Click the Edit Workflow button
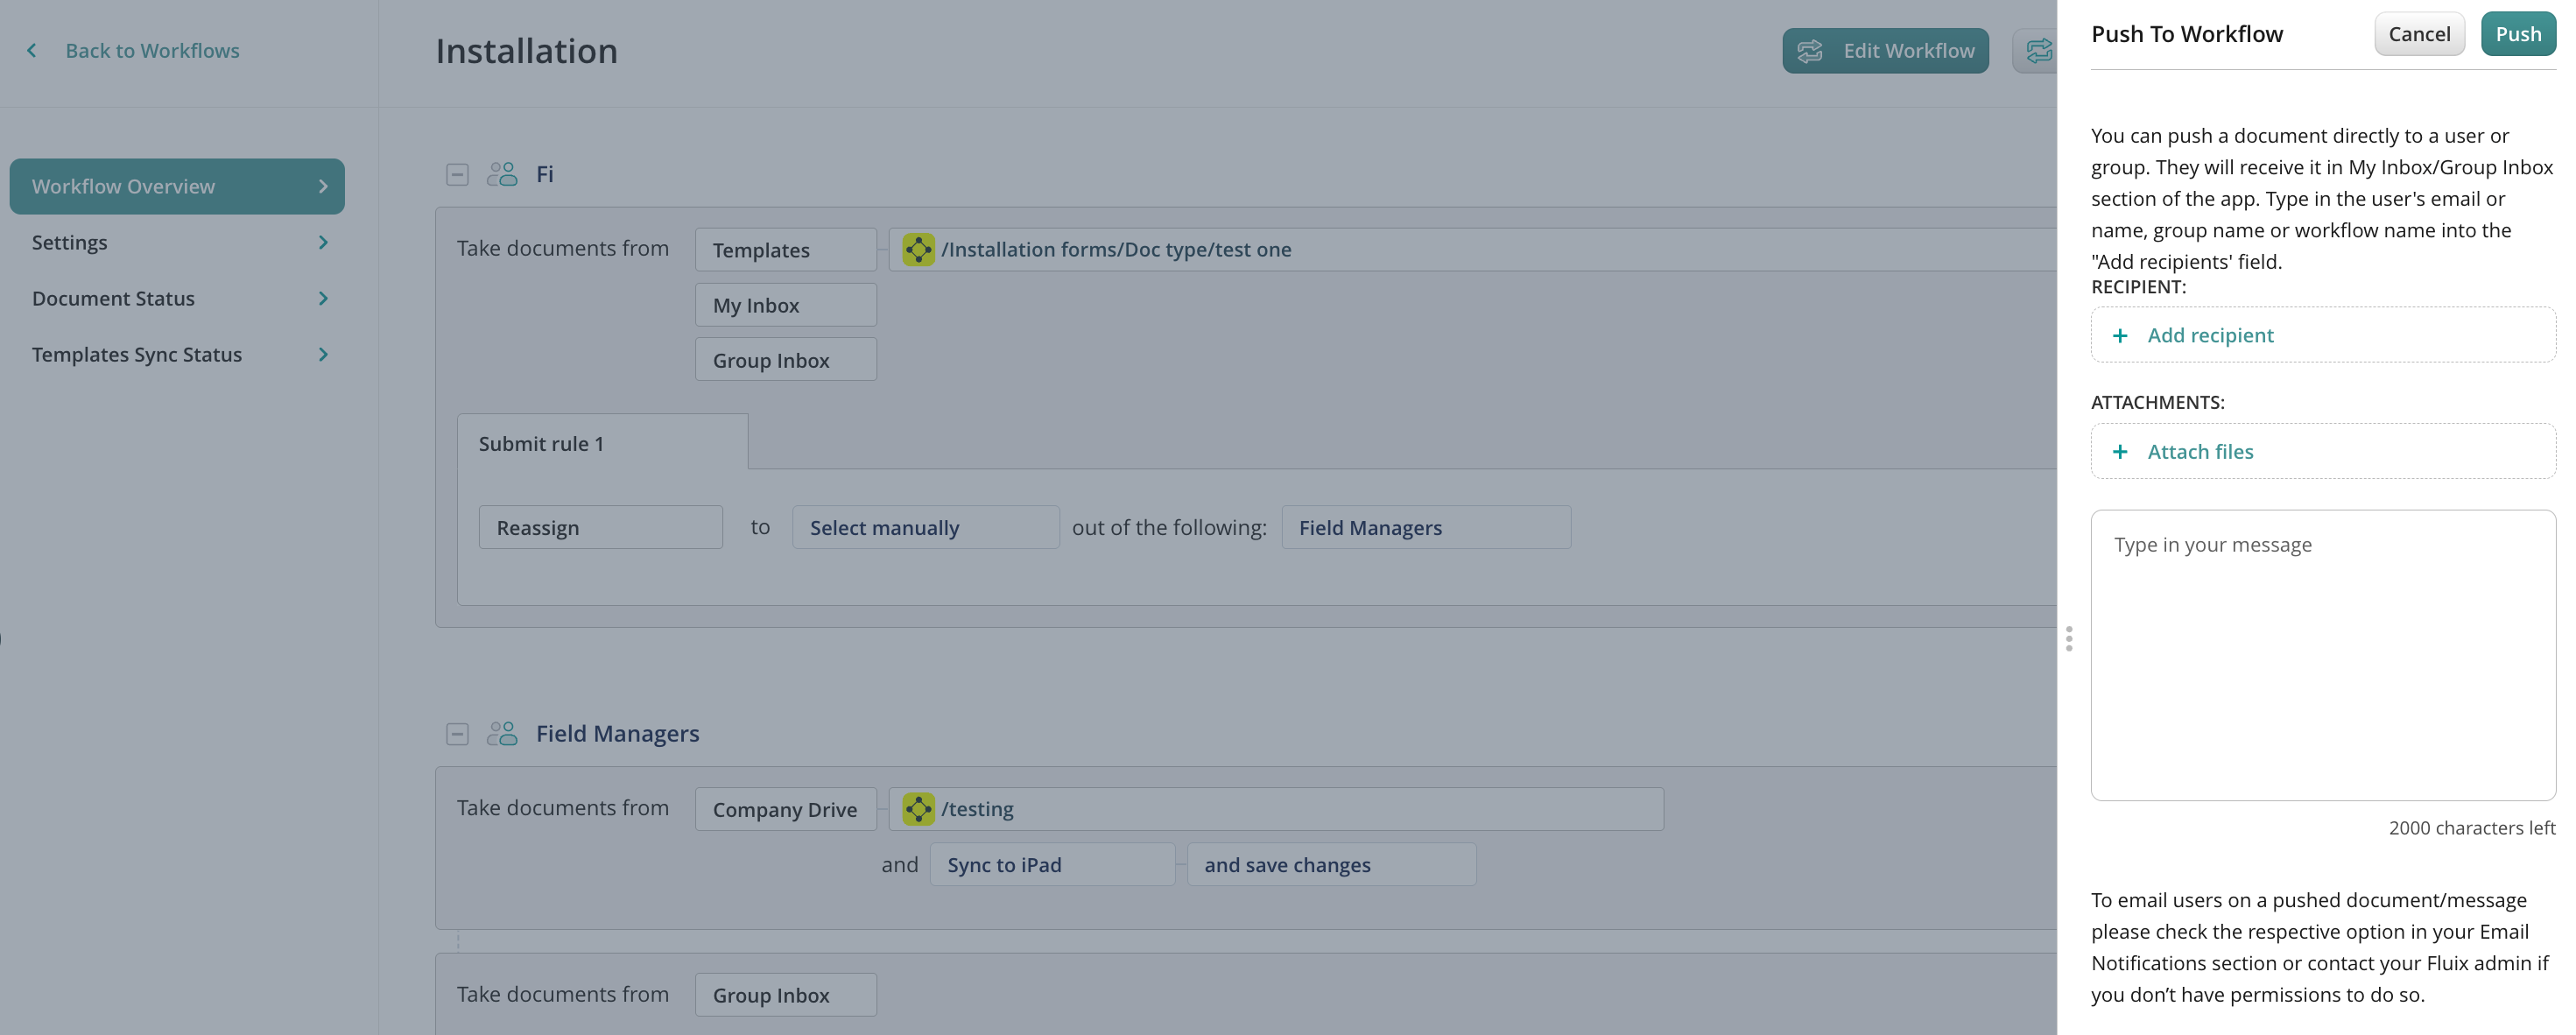 [1884, 51]
